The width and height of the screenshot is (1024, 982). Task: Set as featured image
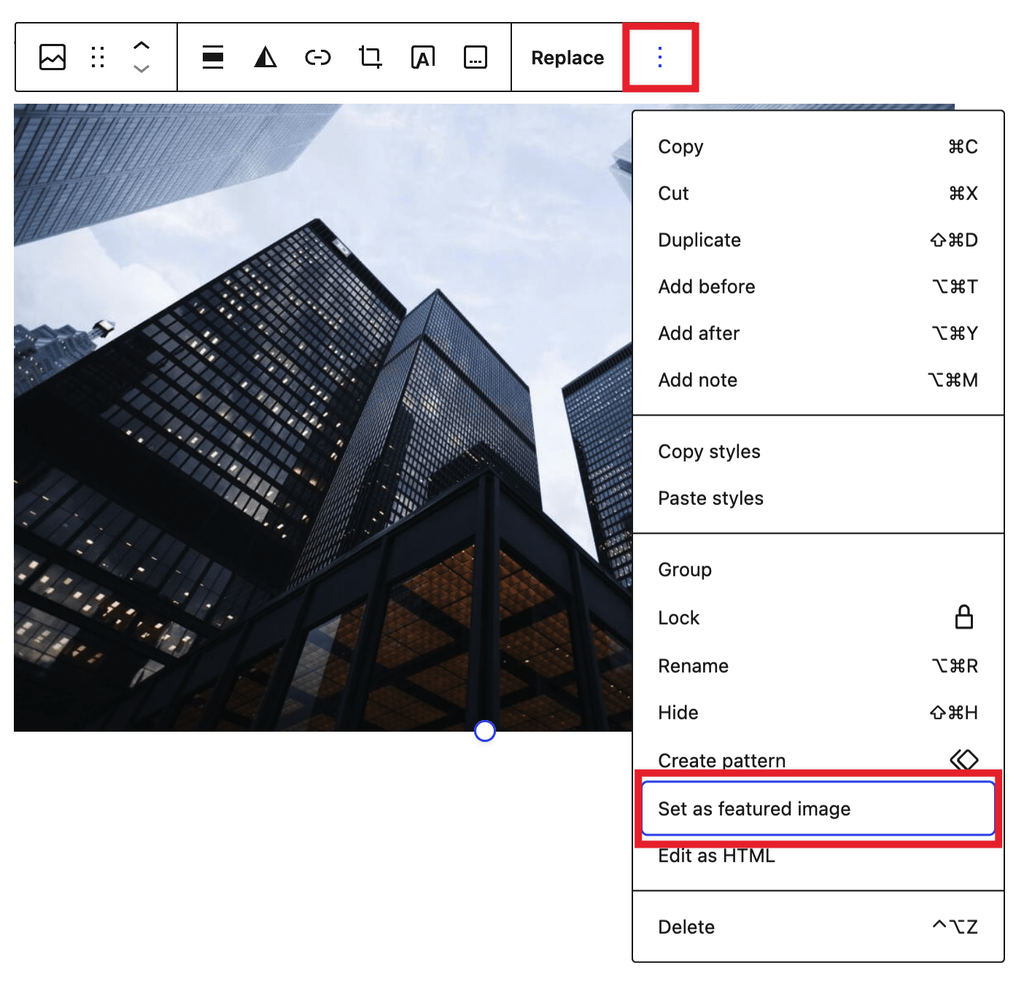click(818, 809)
